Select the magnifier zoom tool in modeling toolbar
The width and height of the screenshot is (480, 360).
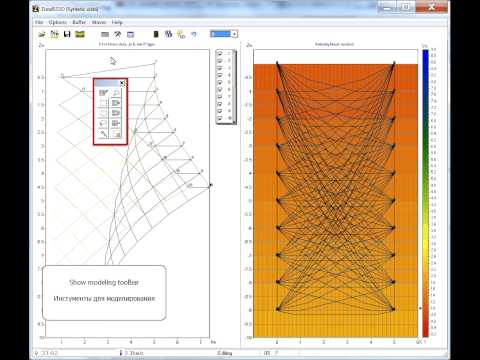116,93
